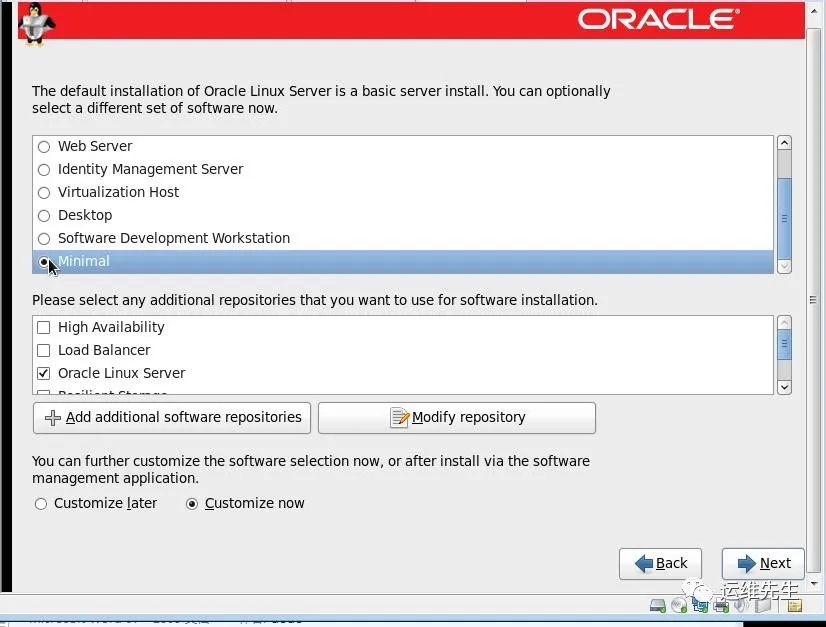
Task: Click the repositories list scroll-up arrow
Action: [784, 322]
